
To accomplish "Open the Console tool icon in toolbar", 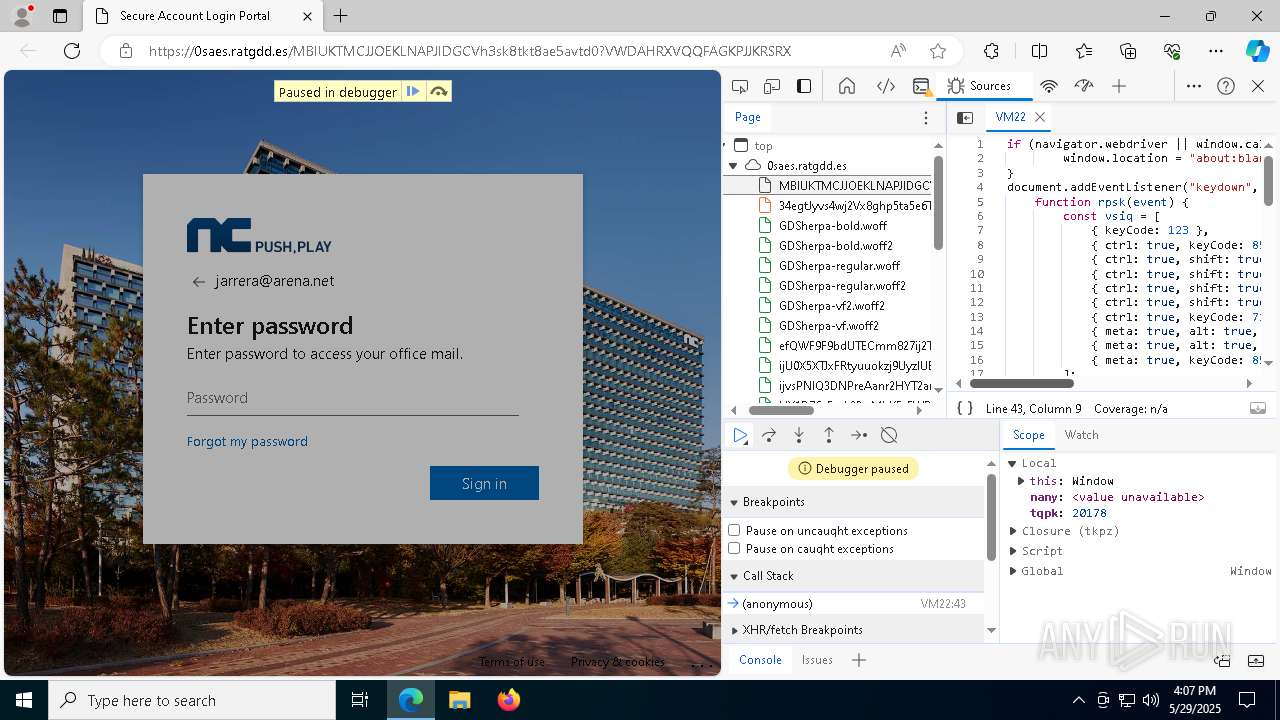I will point(922,86).
